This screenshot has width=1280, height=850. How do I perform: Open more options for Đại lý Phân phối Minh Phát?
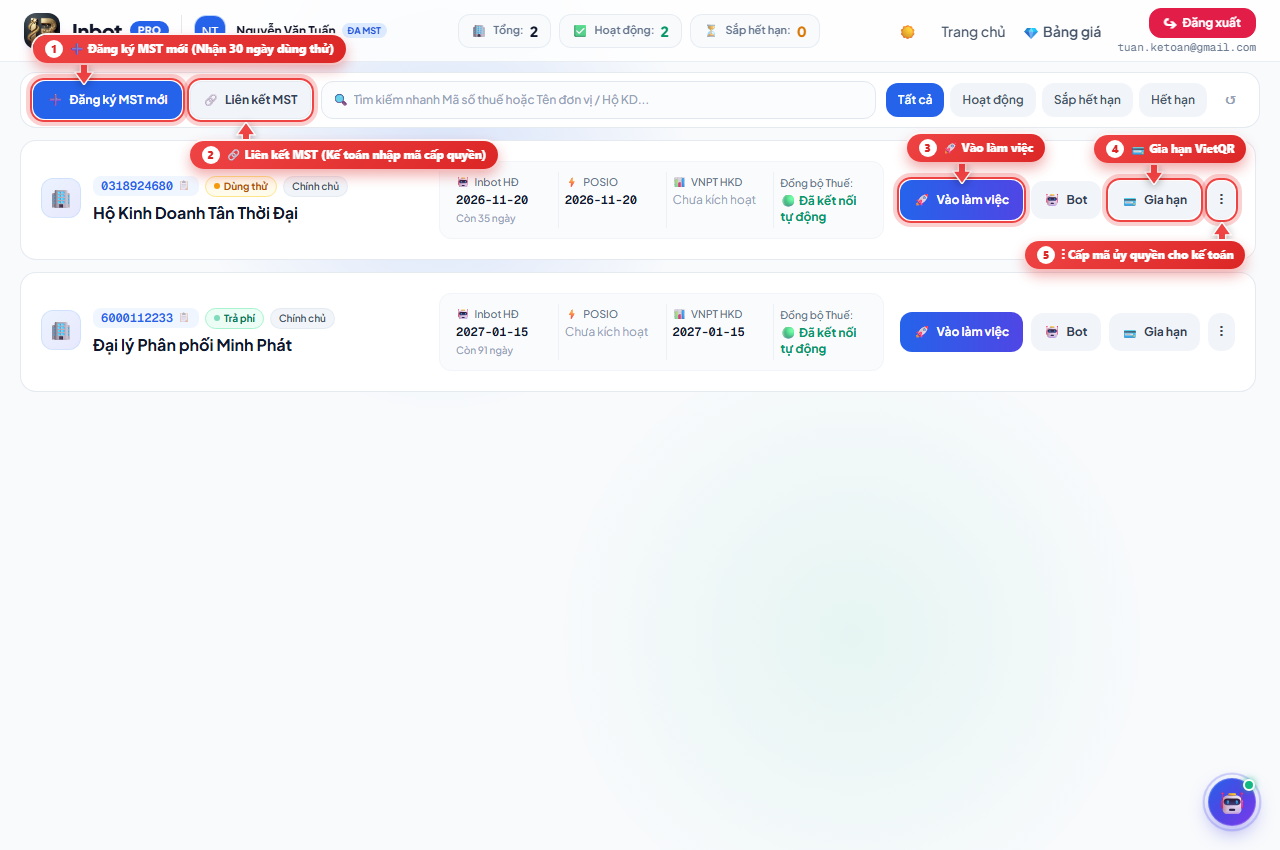tap(1221, 332)
